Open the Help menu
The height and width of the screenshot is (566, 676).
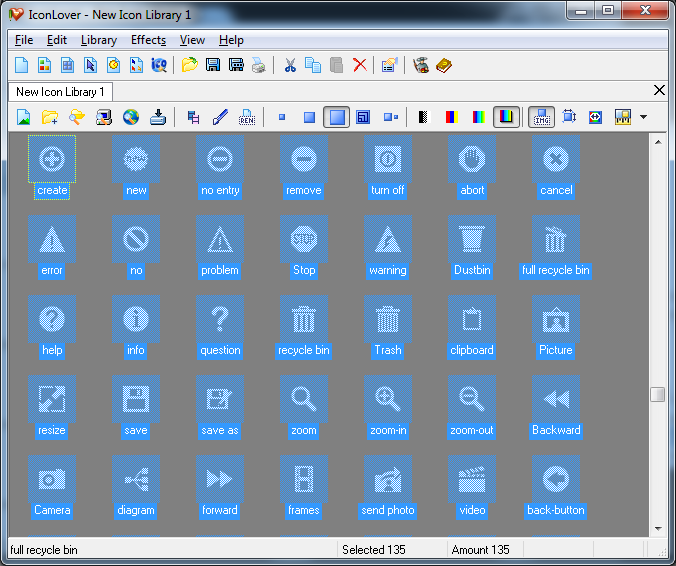231,40
